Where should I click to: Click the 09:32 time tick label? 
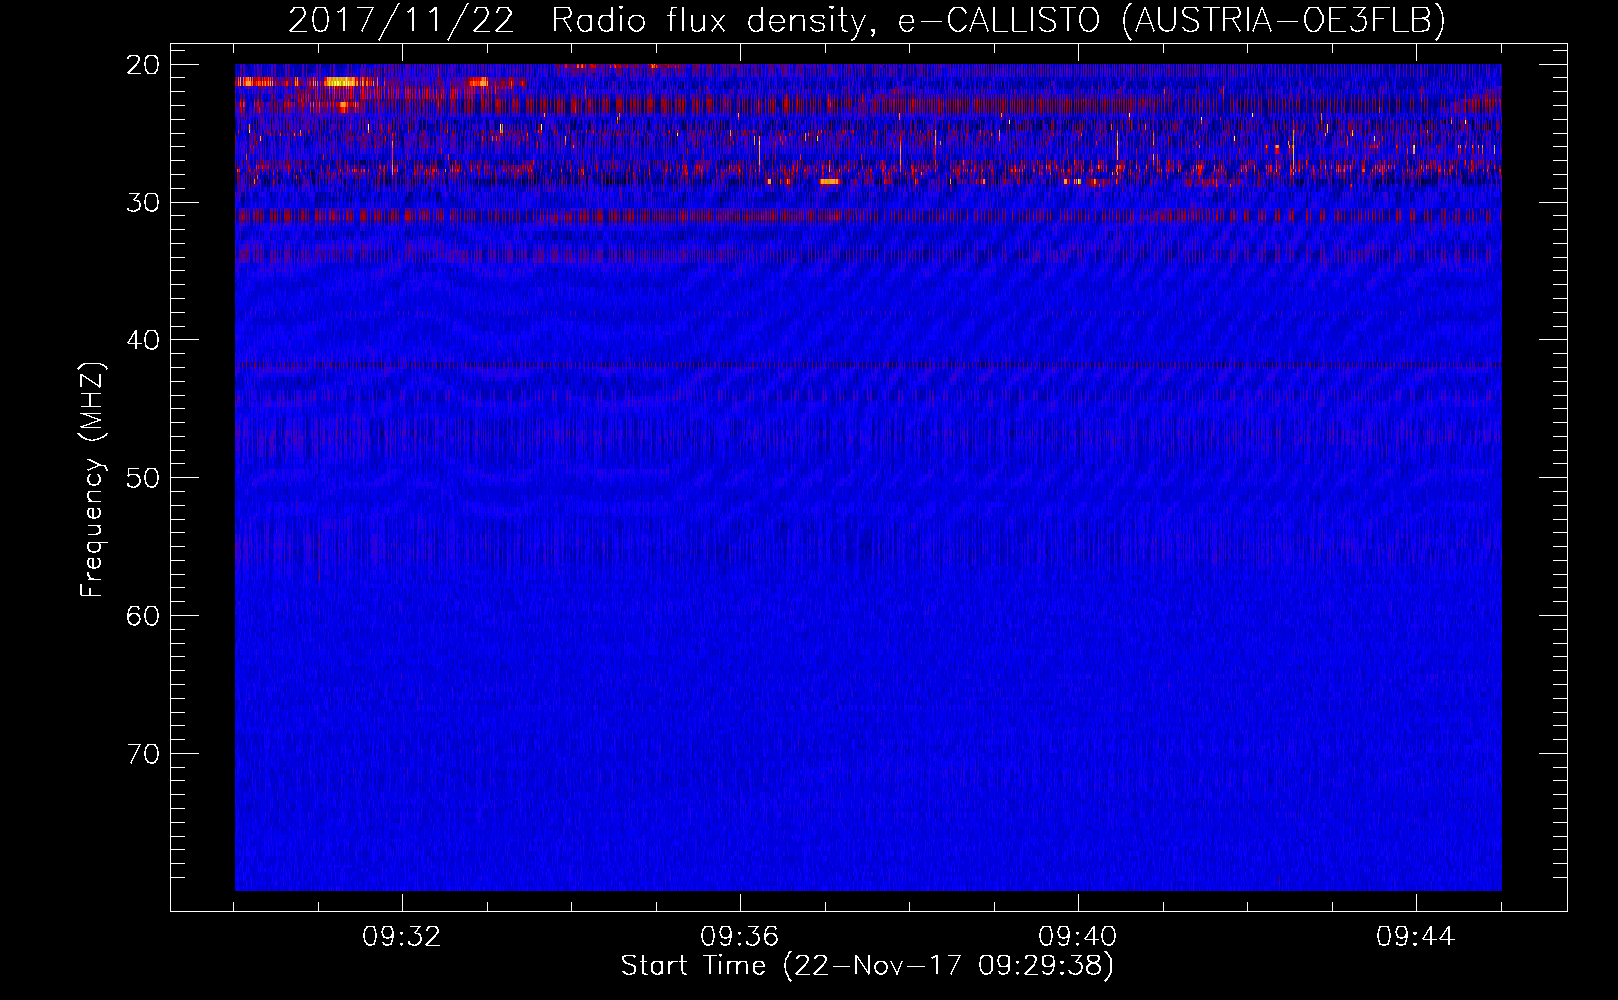point(402,937)
